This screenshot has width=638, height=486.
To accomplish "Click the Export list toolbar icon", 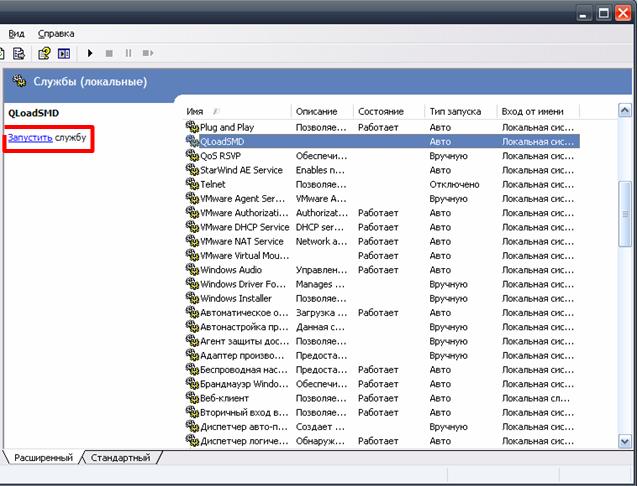I will point(19,53).
